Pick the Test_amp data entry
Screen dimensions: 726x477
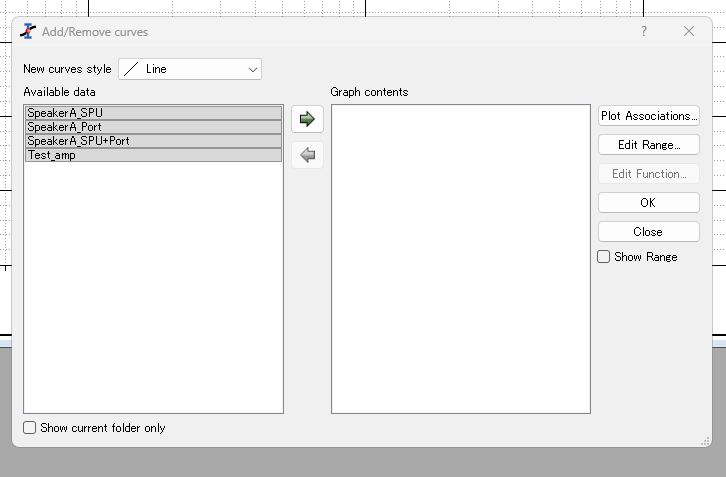pyautogui.click(x=153, y=155)
